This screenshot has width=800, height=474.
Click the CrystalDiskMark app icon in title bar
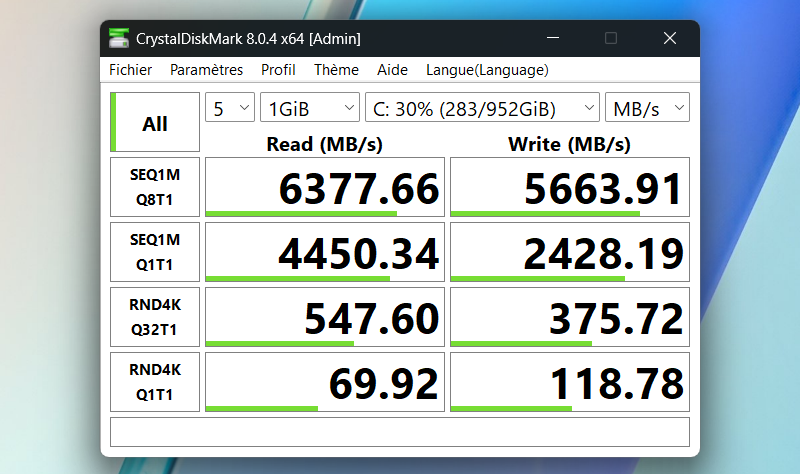tap(119, 39)
